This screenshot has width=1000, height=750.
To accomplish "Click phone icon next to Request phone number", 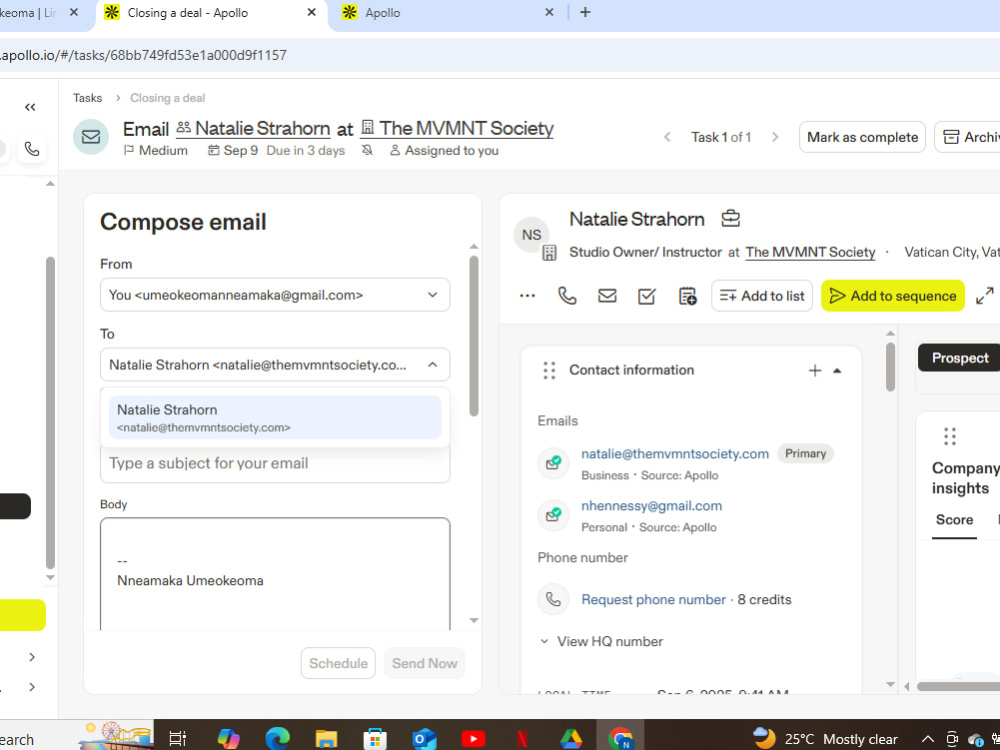I will click(x=553, y=599).
